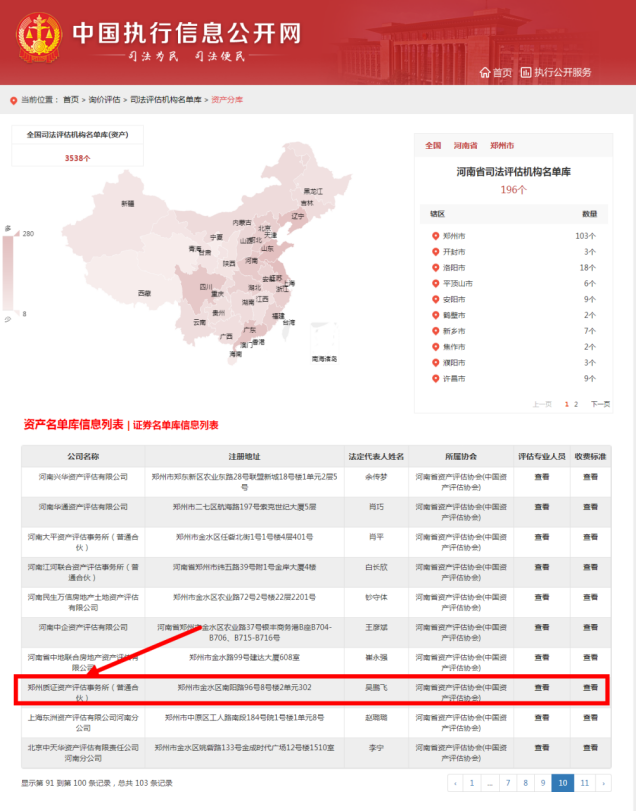Click the 公司名称 column header

coord(83,457)
